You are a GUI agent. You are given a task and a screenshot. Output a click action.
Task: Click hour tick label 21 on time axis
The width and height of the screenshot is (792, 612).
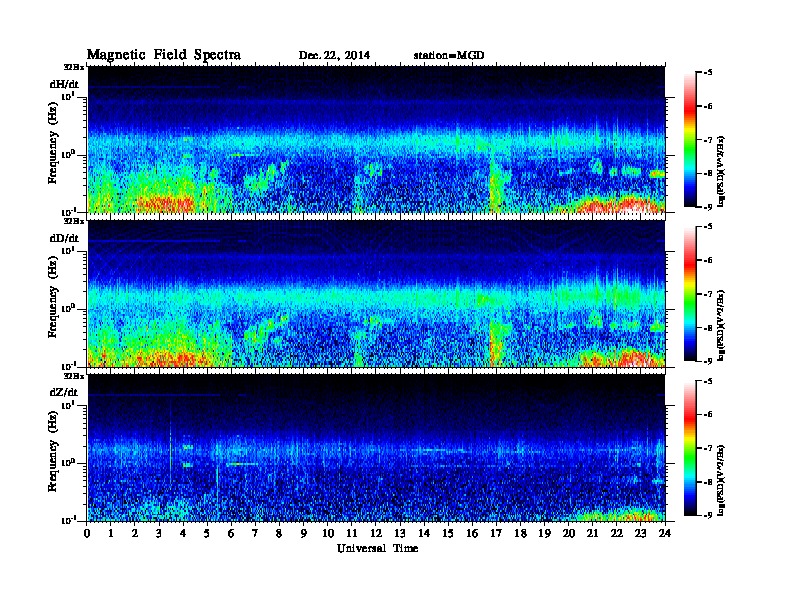point(593,533)
